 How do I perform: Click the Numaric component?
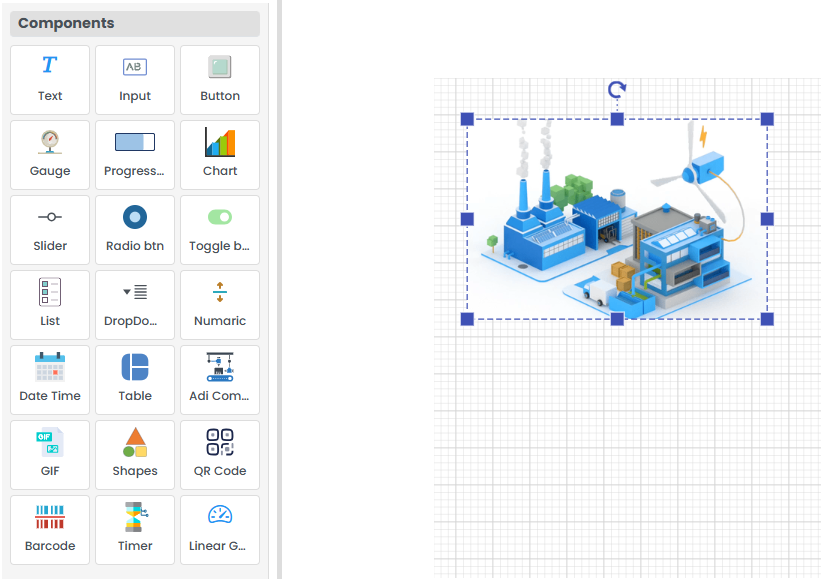pos(220,305)
